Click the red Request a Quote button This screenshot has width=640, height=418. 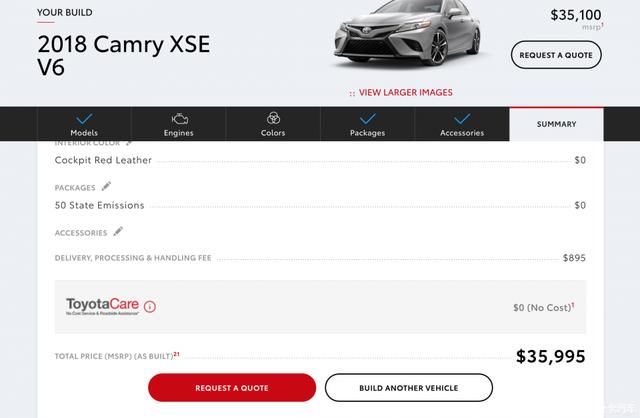(x=232, y=387)
